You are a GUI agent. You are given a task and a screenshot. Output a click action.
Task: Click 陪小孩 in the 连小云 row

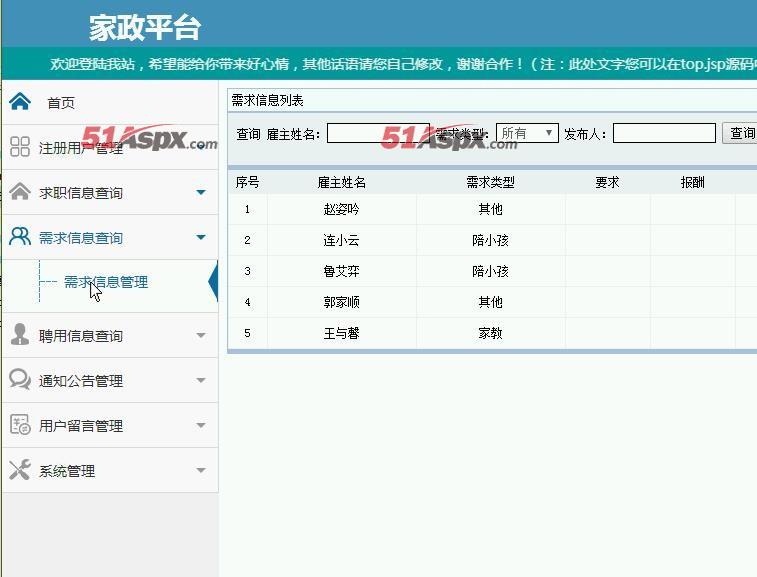pos(490,240)
